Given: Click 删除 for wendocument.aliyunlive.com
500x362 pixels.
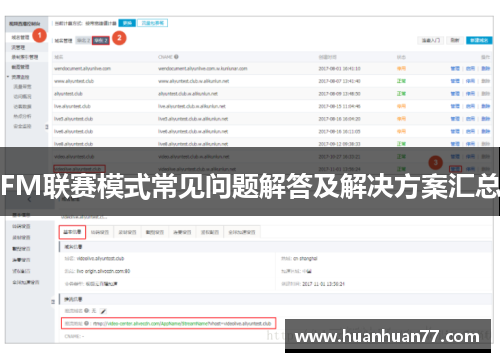Looking at the screenshot, I should click(485, 68).
